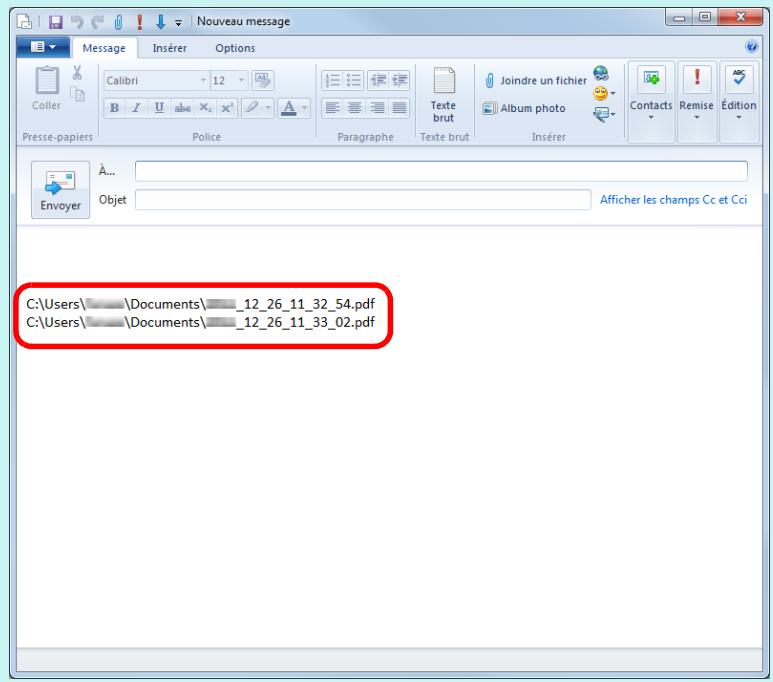Click Joindre un fichier
The width and height of the screenshot is (773, 682).
click(536, 80)
